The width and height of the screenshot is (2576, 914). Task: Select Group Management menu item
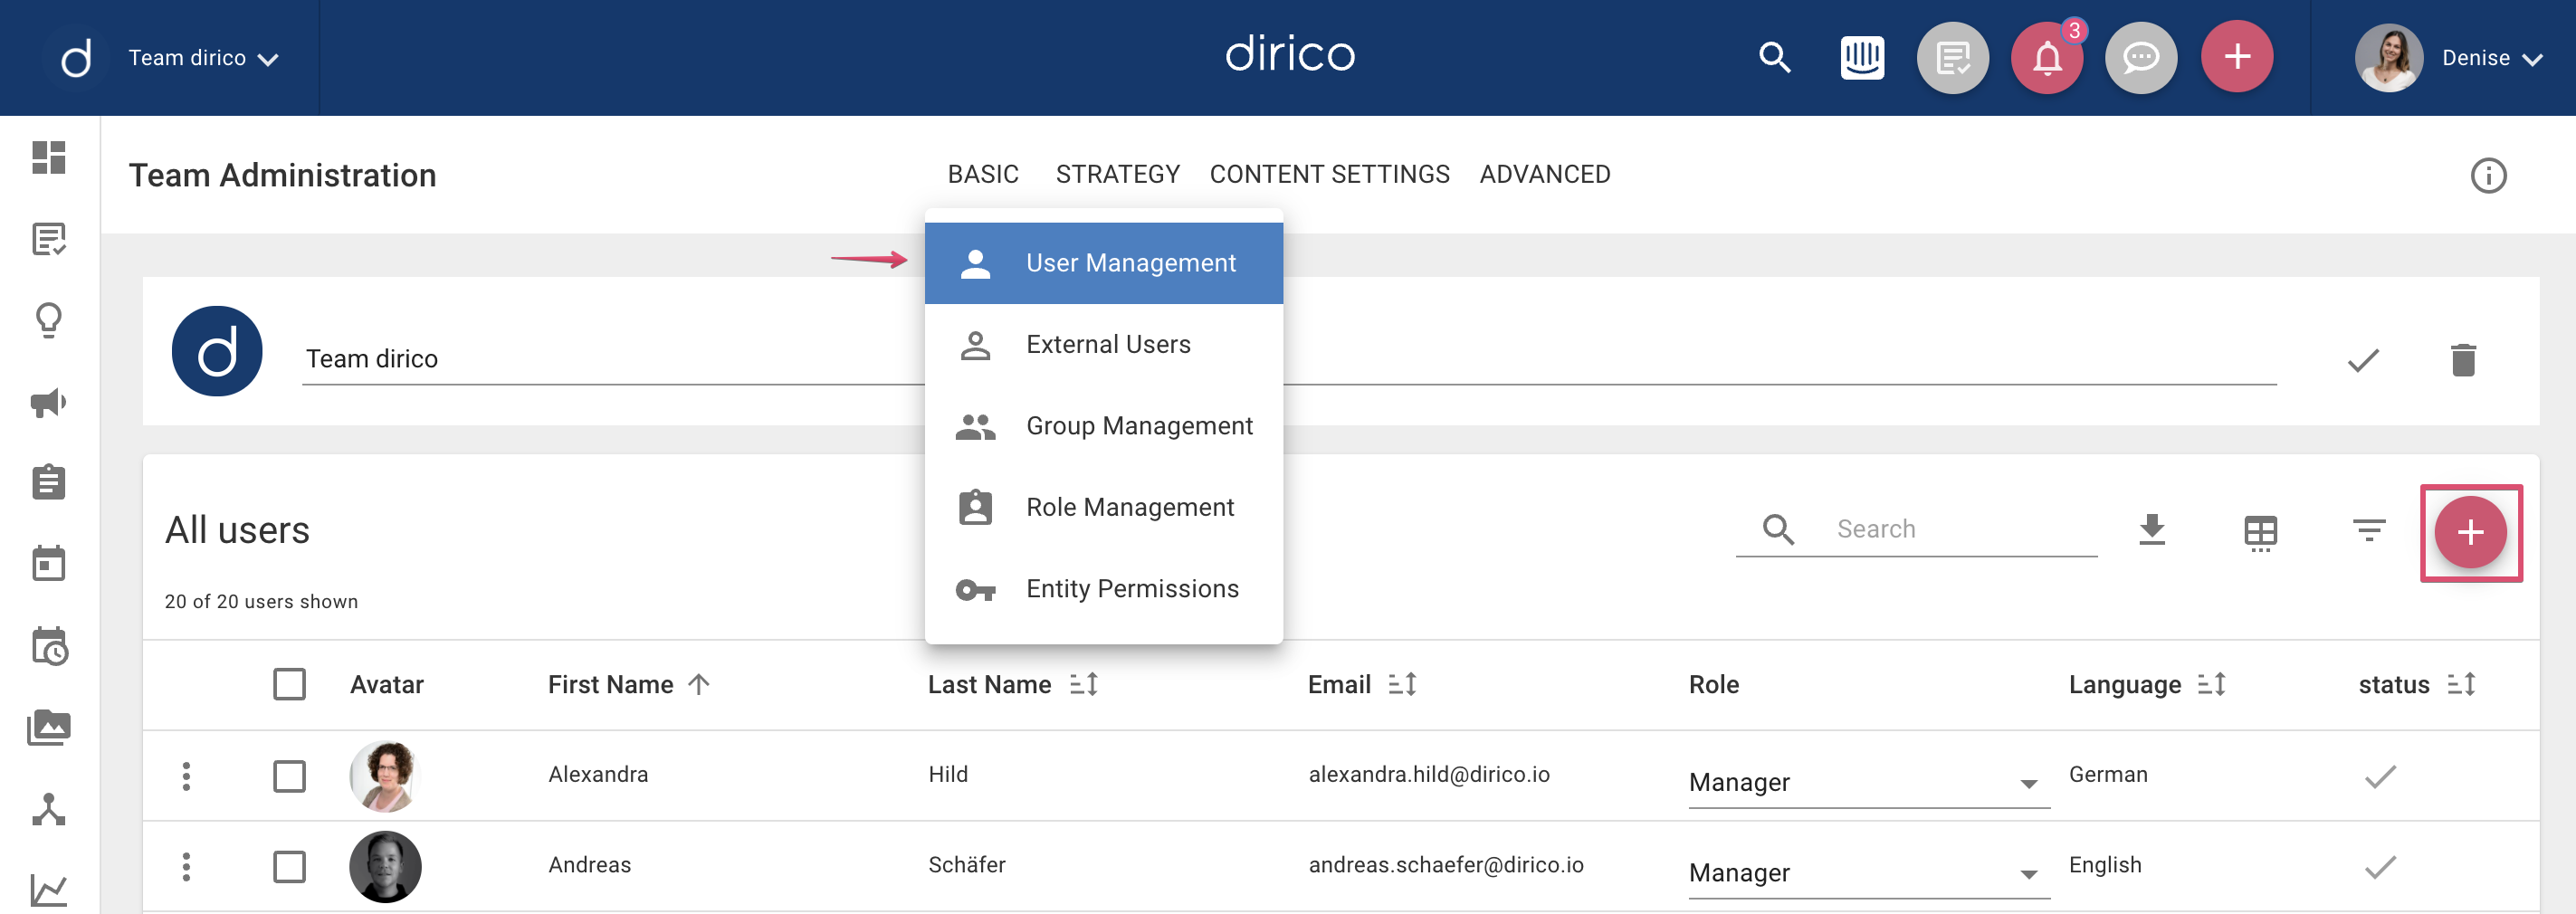1103,426
